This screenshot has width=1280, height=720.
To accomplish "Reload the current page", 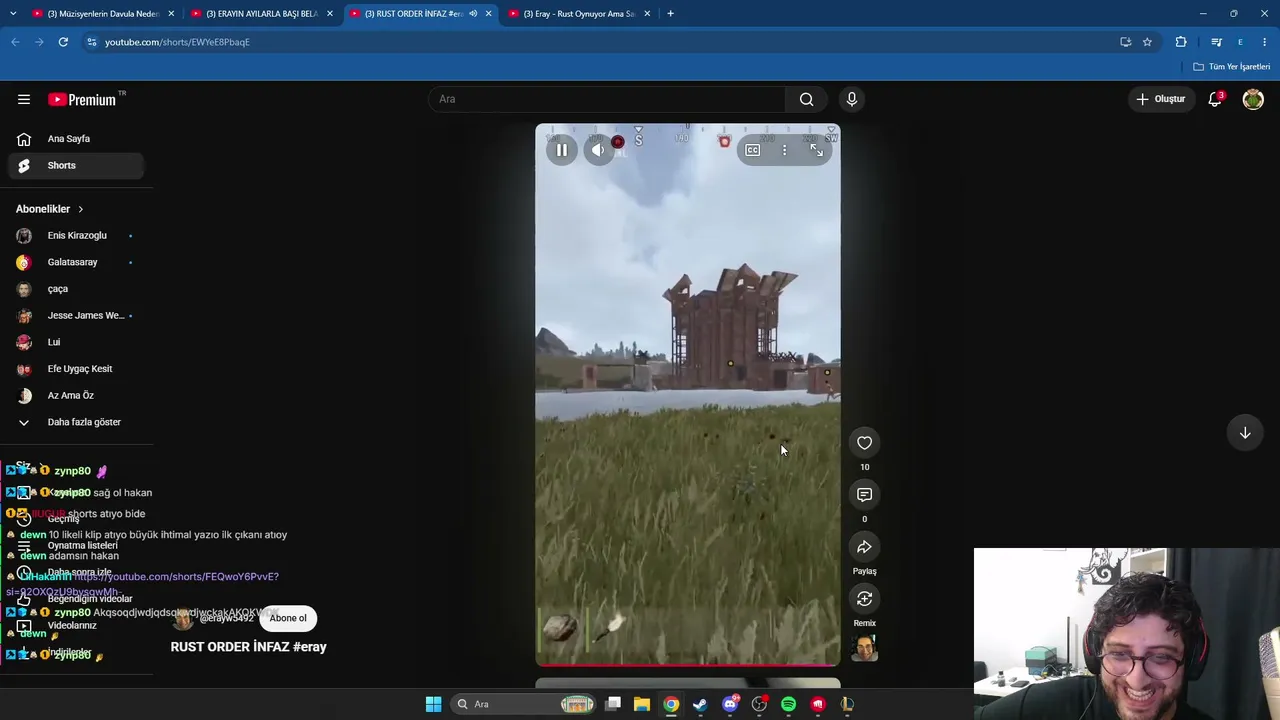I will click(63, 42).
